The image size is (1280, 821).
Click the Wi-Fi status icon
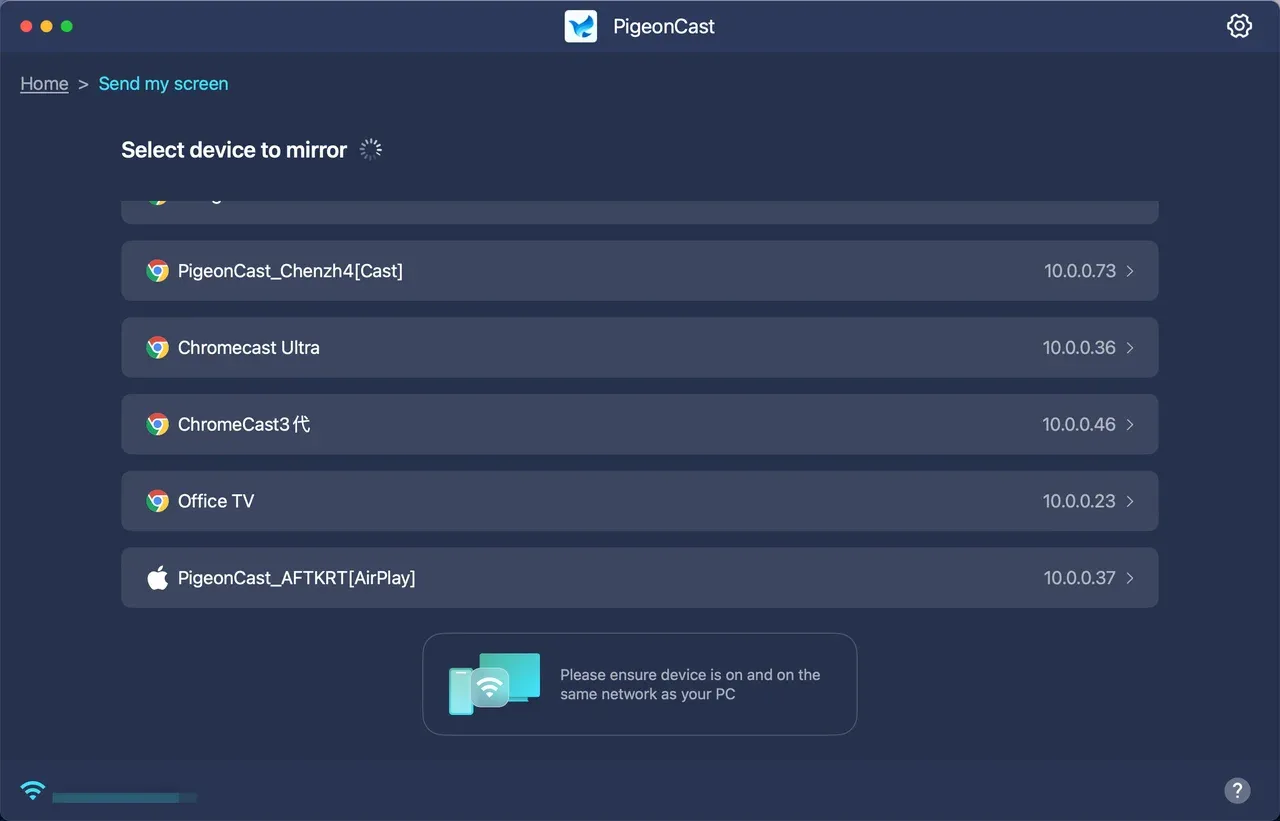pos(33,791)
